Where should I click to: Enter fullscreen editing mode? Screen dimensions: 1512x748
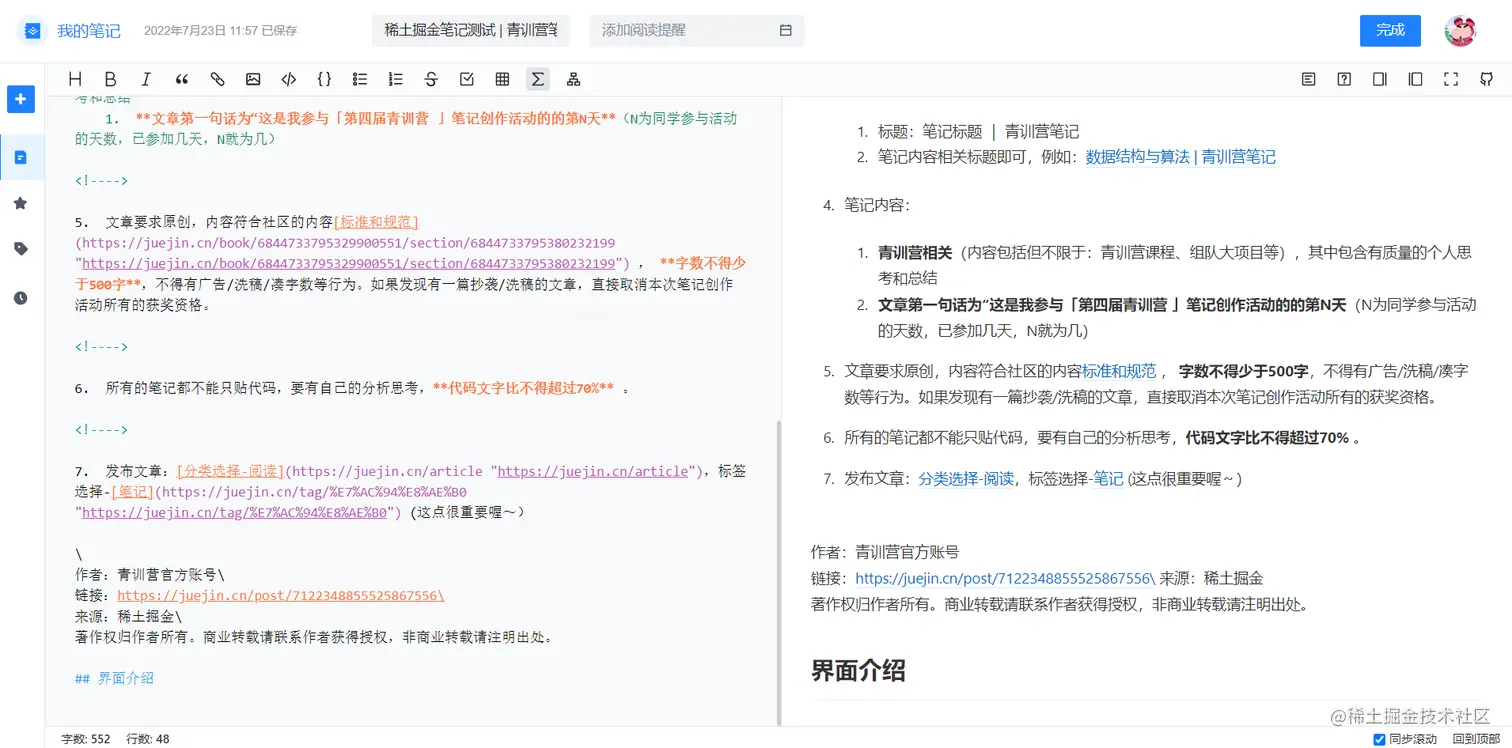[1451, 79]
